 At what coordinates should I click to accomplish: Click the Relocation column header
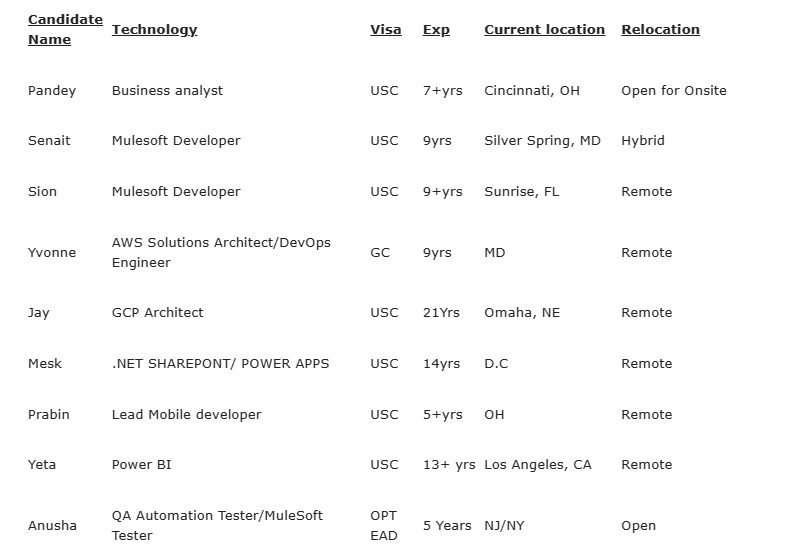660,29
